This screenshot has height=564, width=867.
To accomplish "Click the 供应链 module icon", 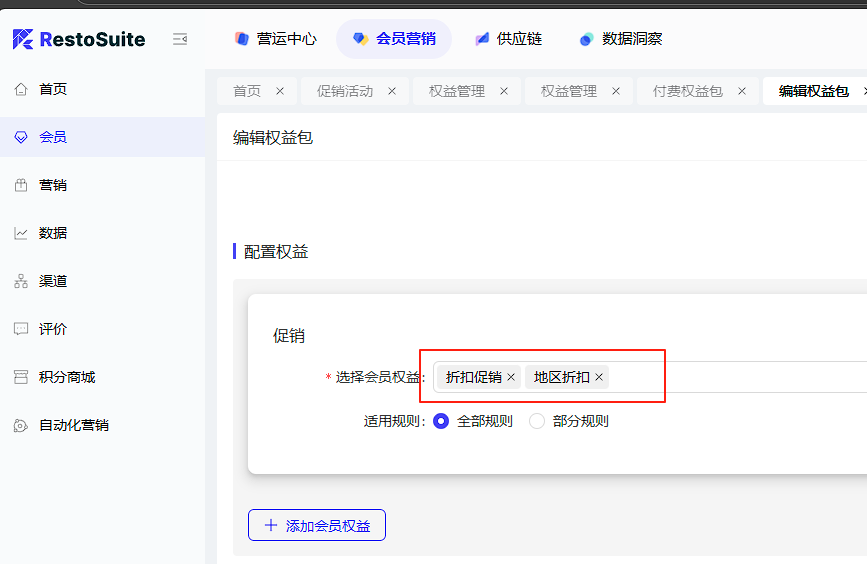I will pyautogui.click(x=482, y=39).
